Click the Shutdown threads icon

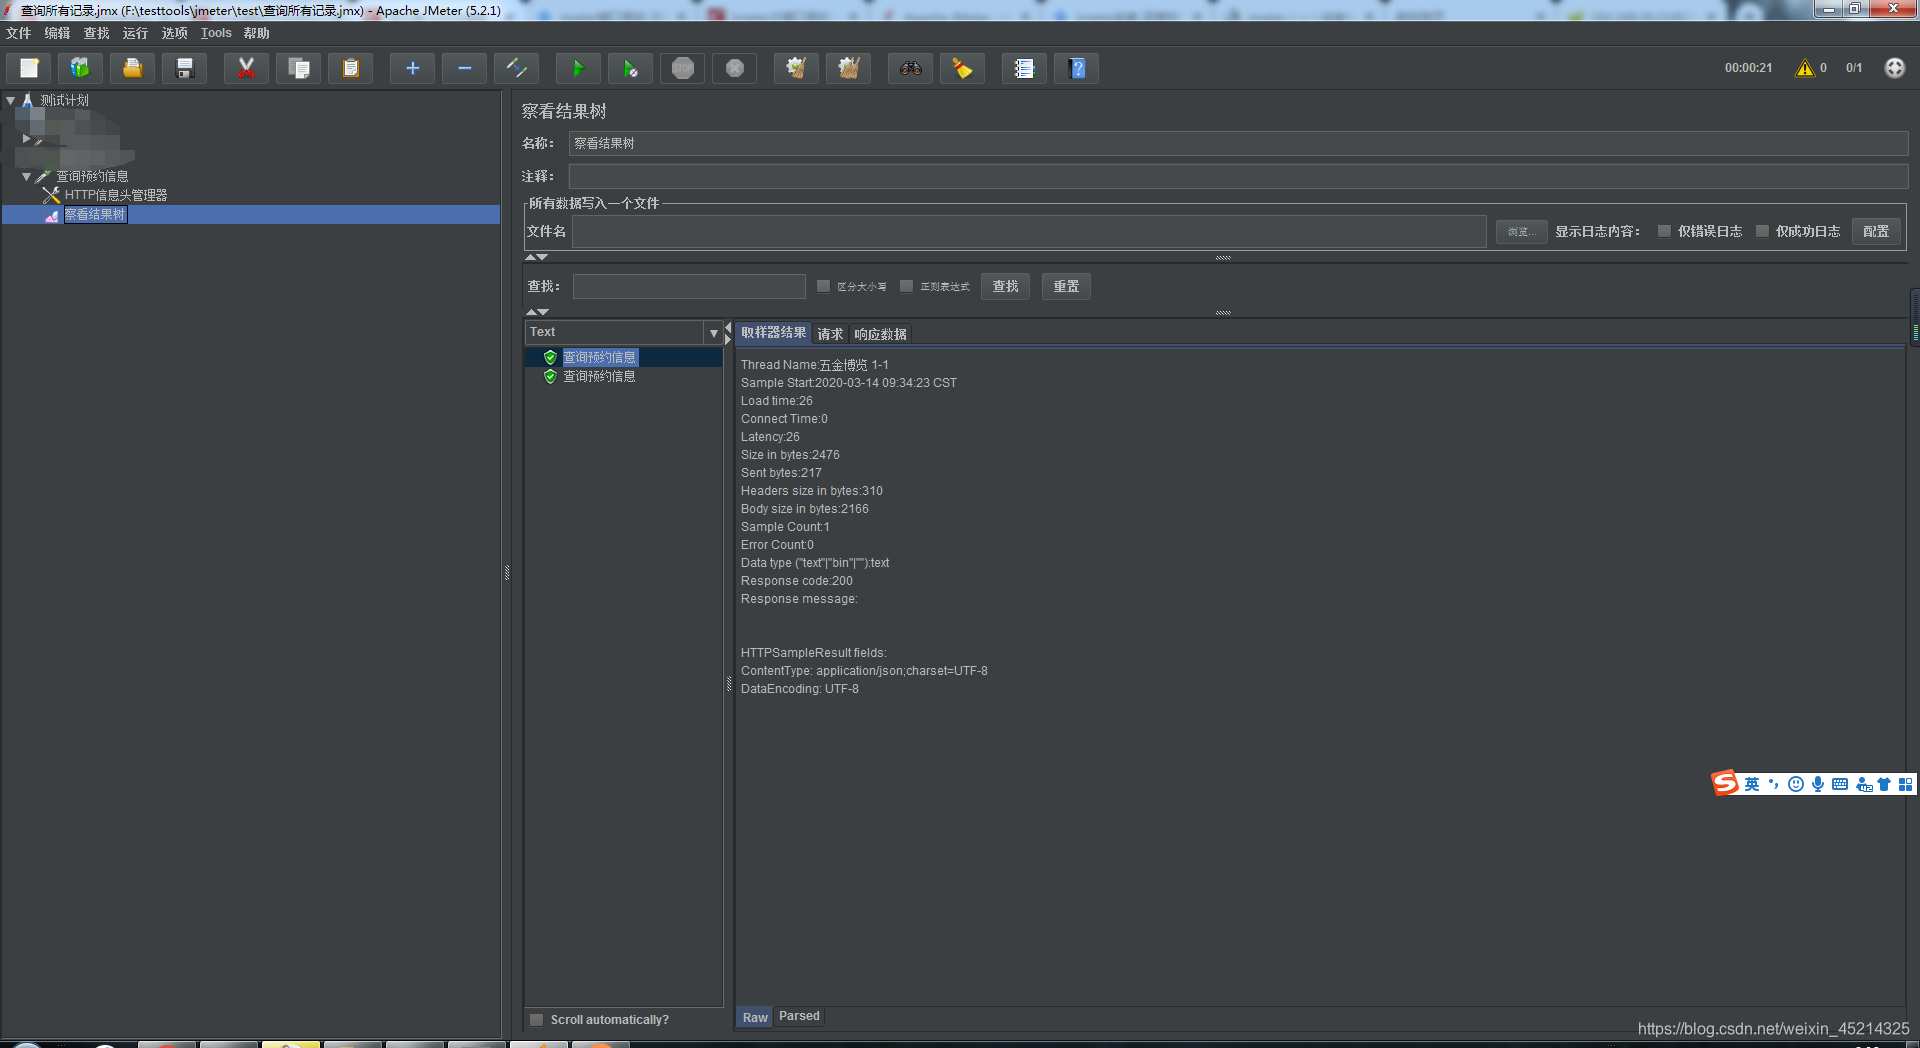734,68
